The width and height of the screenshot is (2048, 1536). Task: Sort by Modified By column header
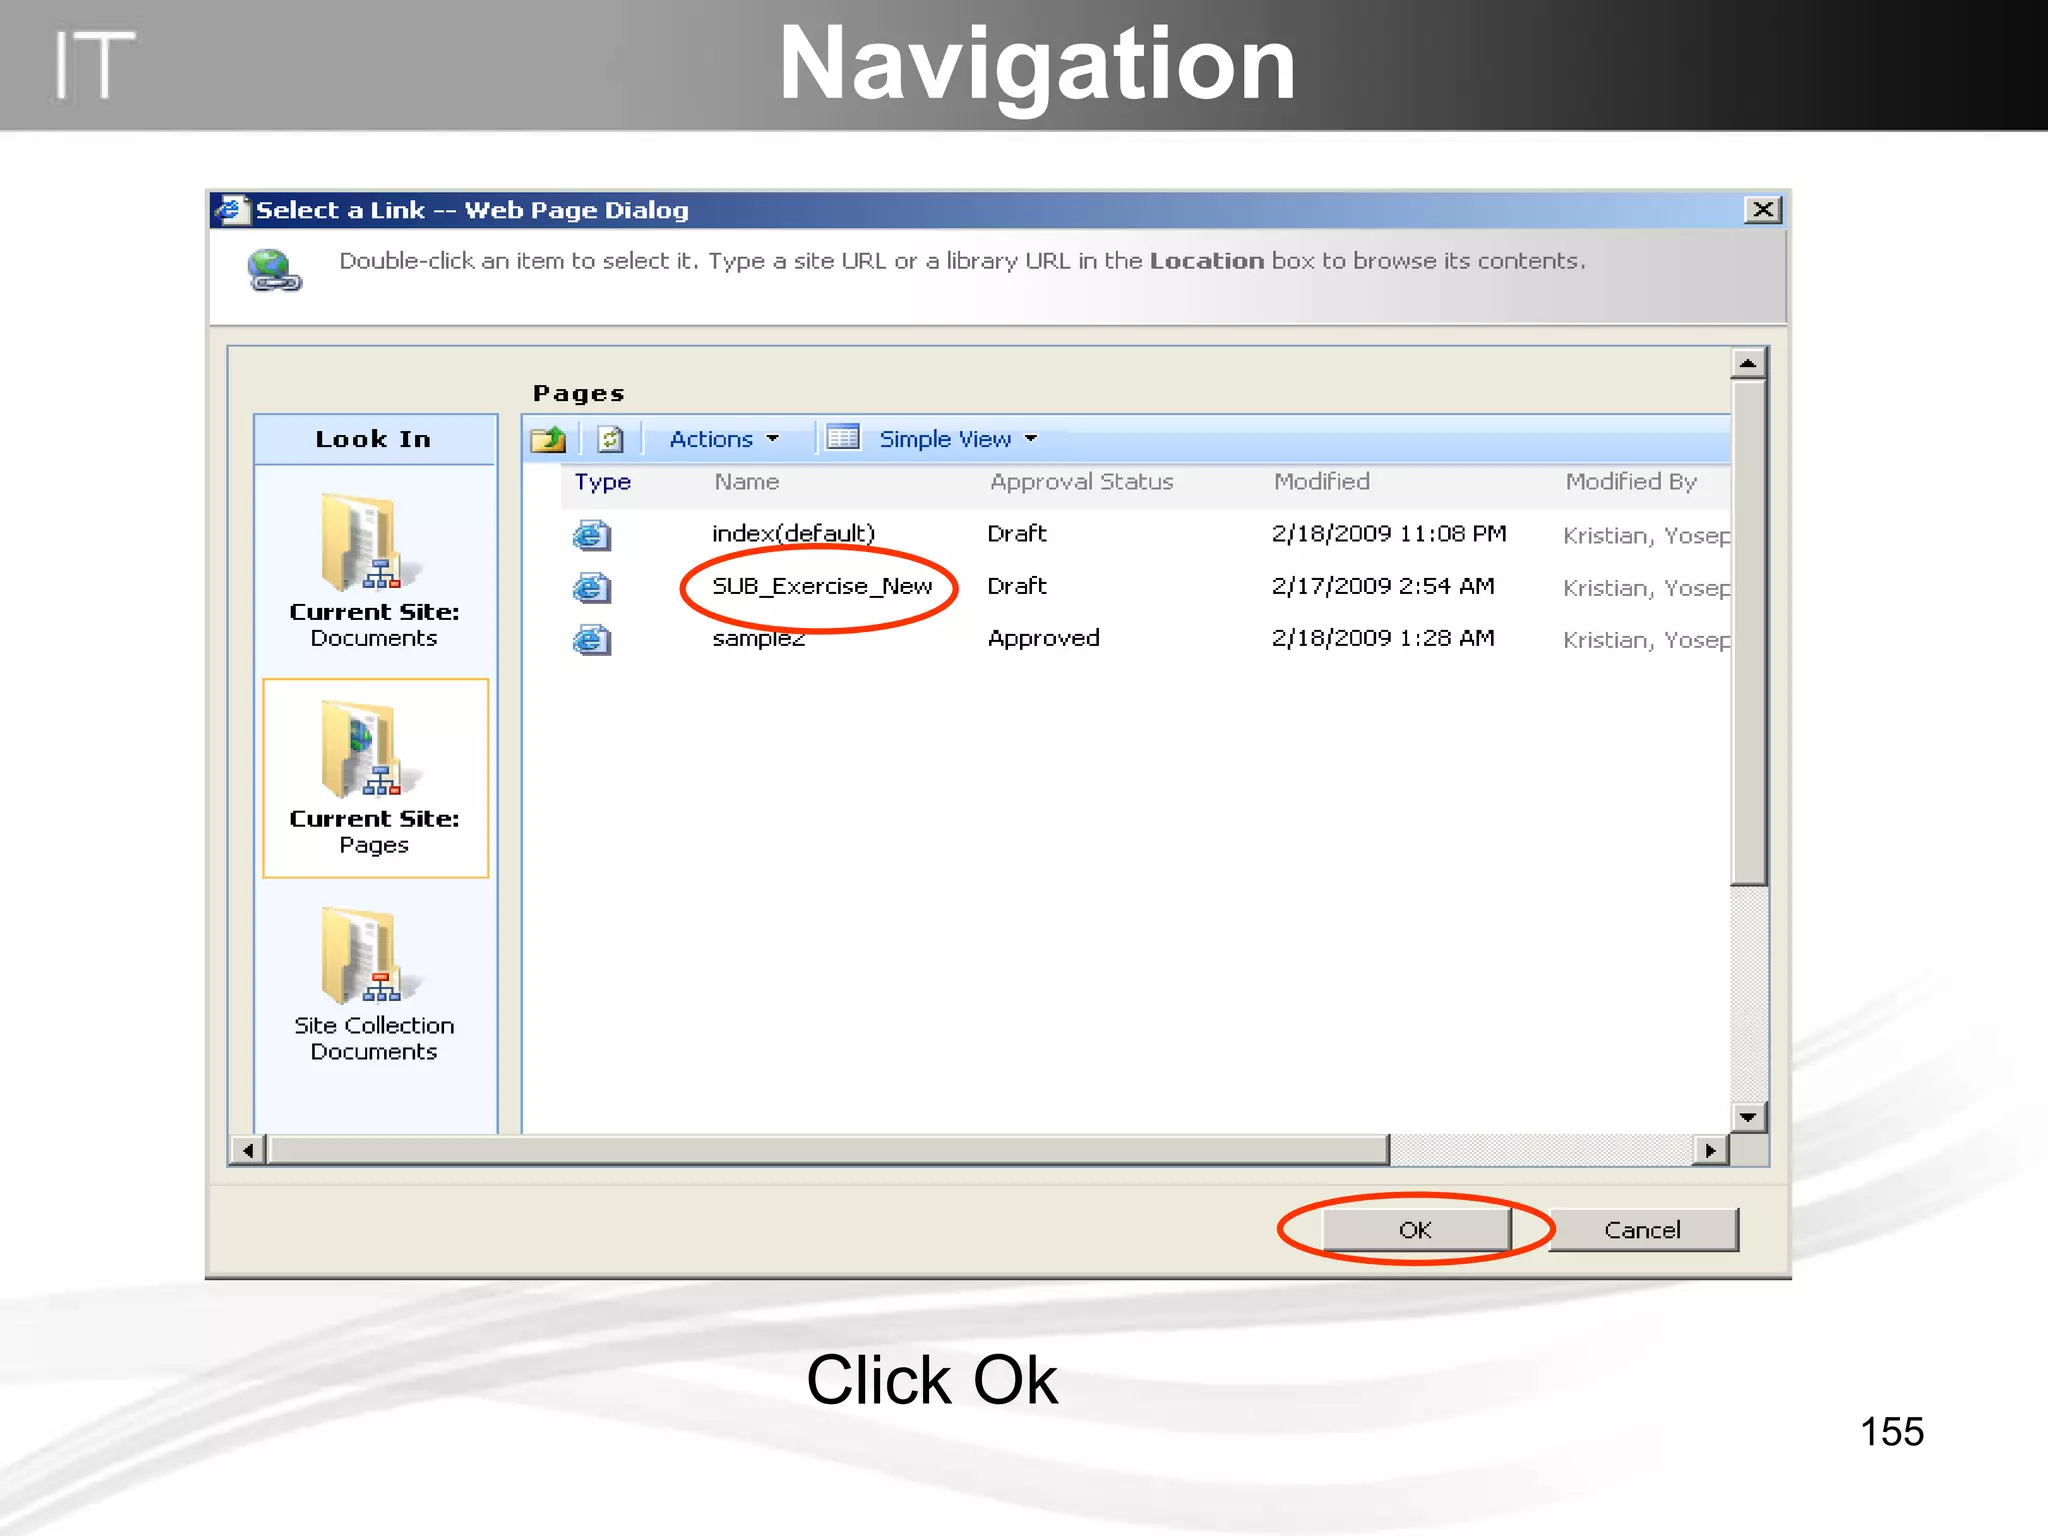[x=1631, y=482]
